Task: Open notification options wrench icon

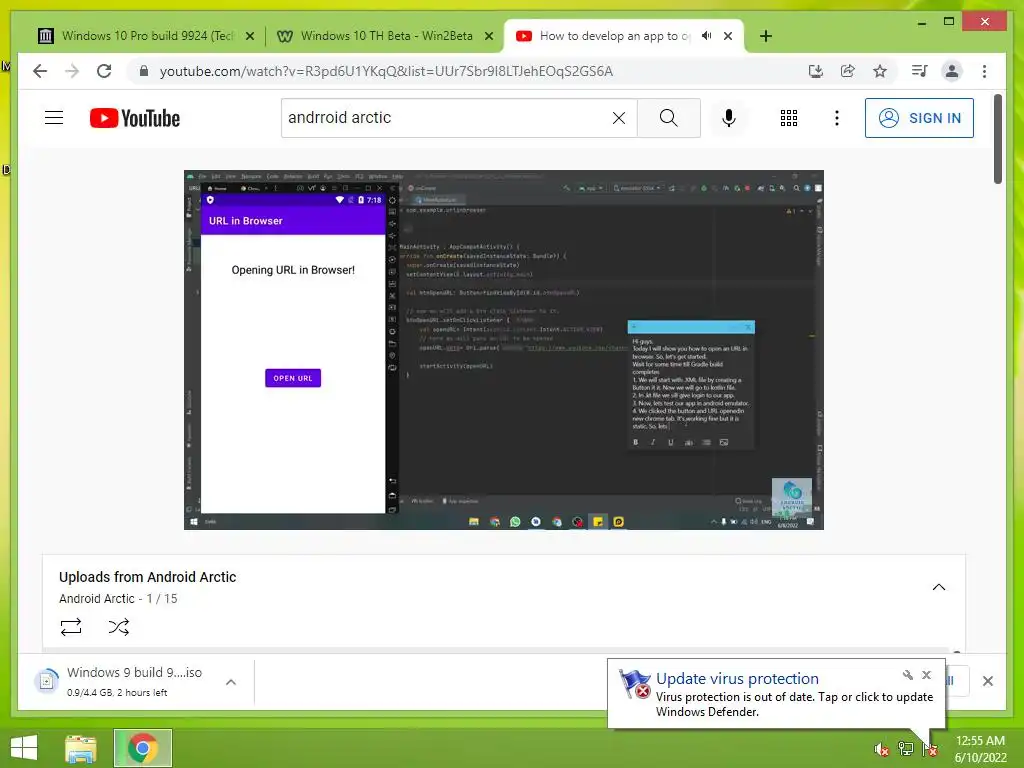Action: click(x=908, y=675)
